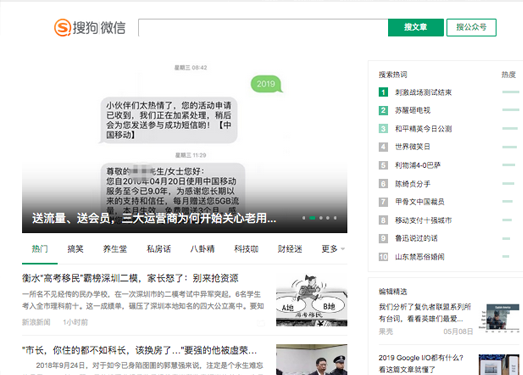This screenshot has height=375, width=523.
Task: Open hot search 移动支付十强城市
Action: pyautogui.click(x=423, y=220)
